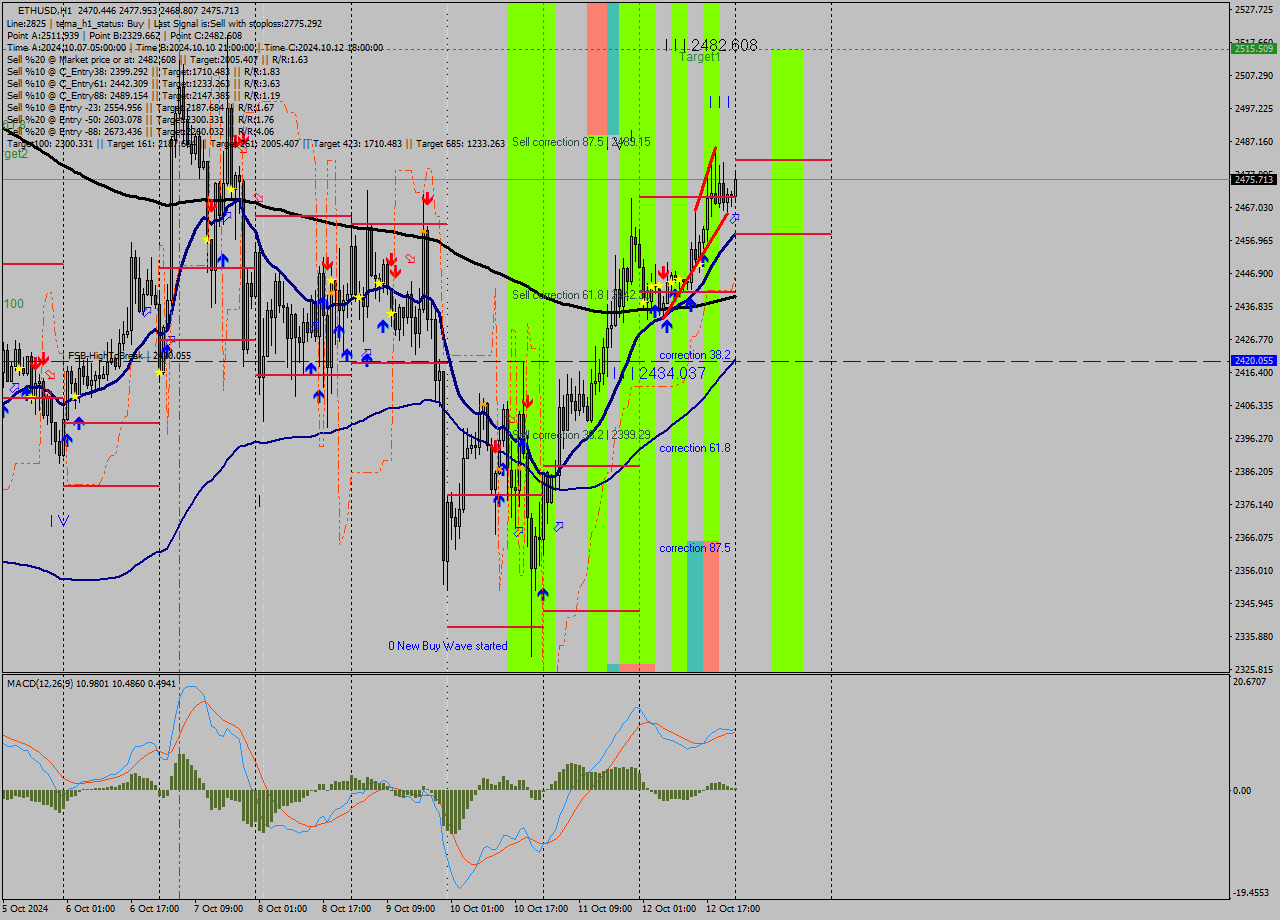Click the green 'Target1' label
The height and width of the screenshot is (920, 1280).
click(x=700, y=57)
